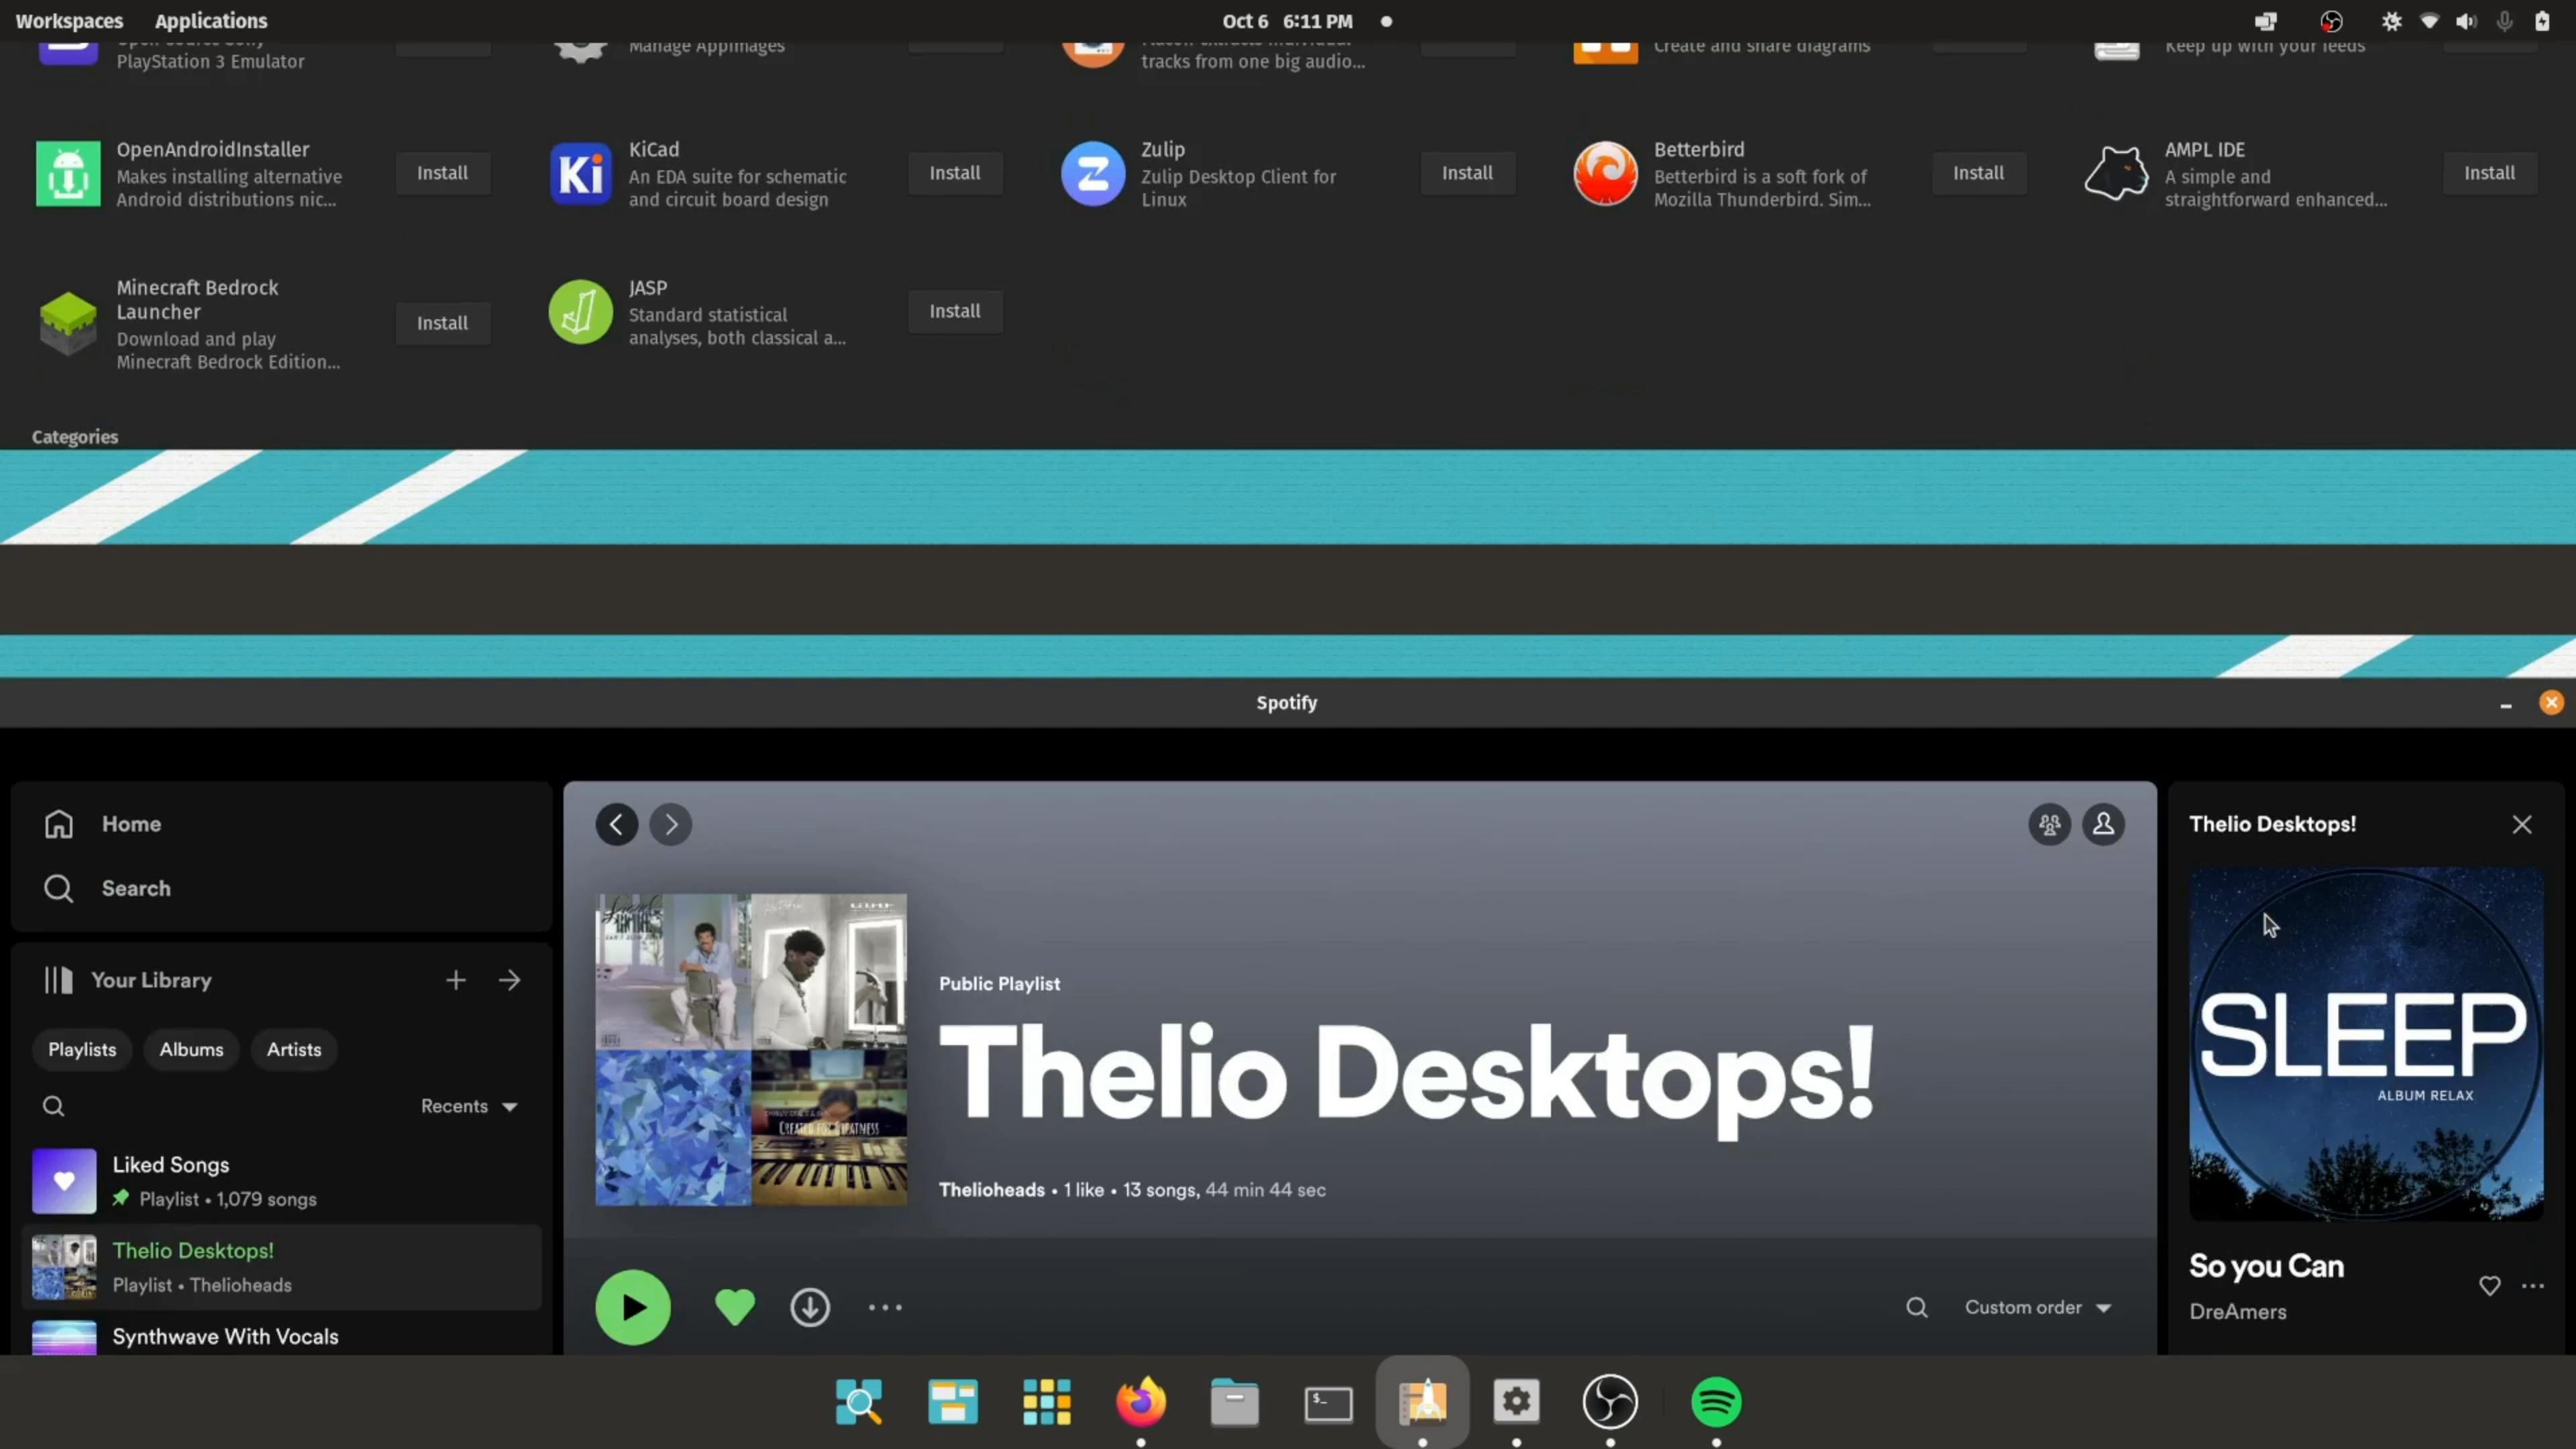Open user profile icon in Spotify
The height and width of the screenshot is (1449, 2576).
coord(2103,824)
